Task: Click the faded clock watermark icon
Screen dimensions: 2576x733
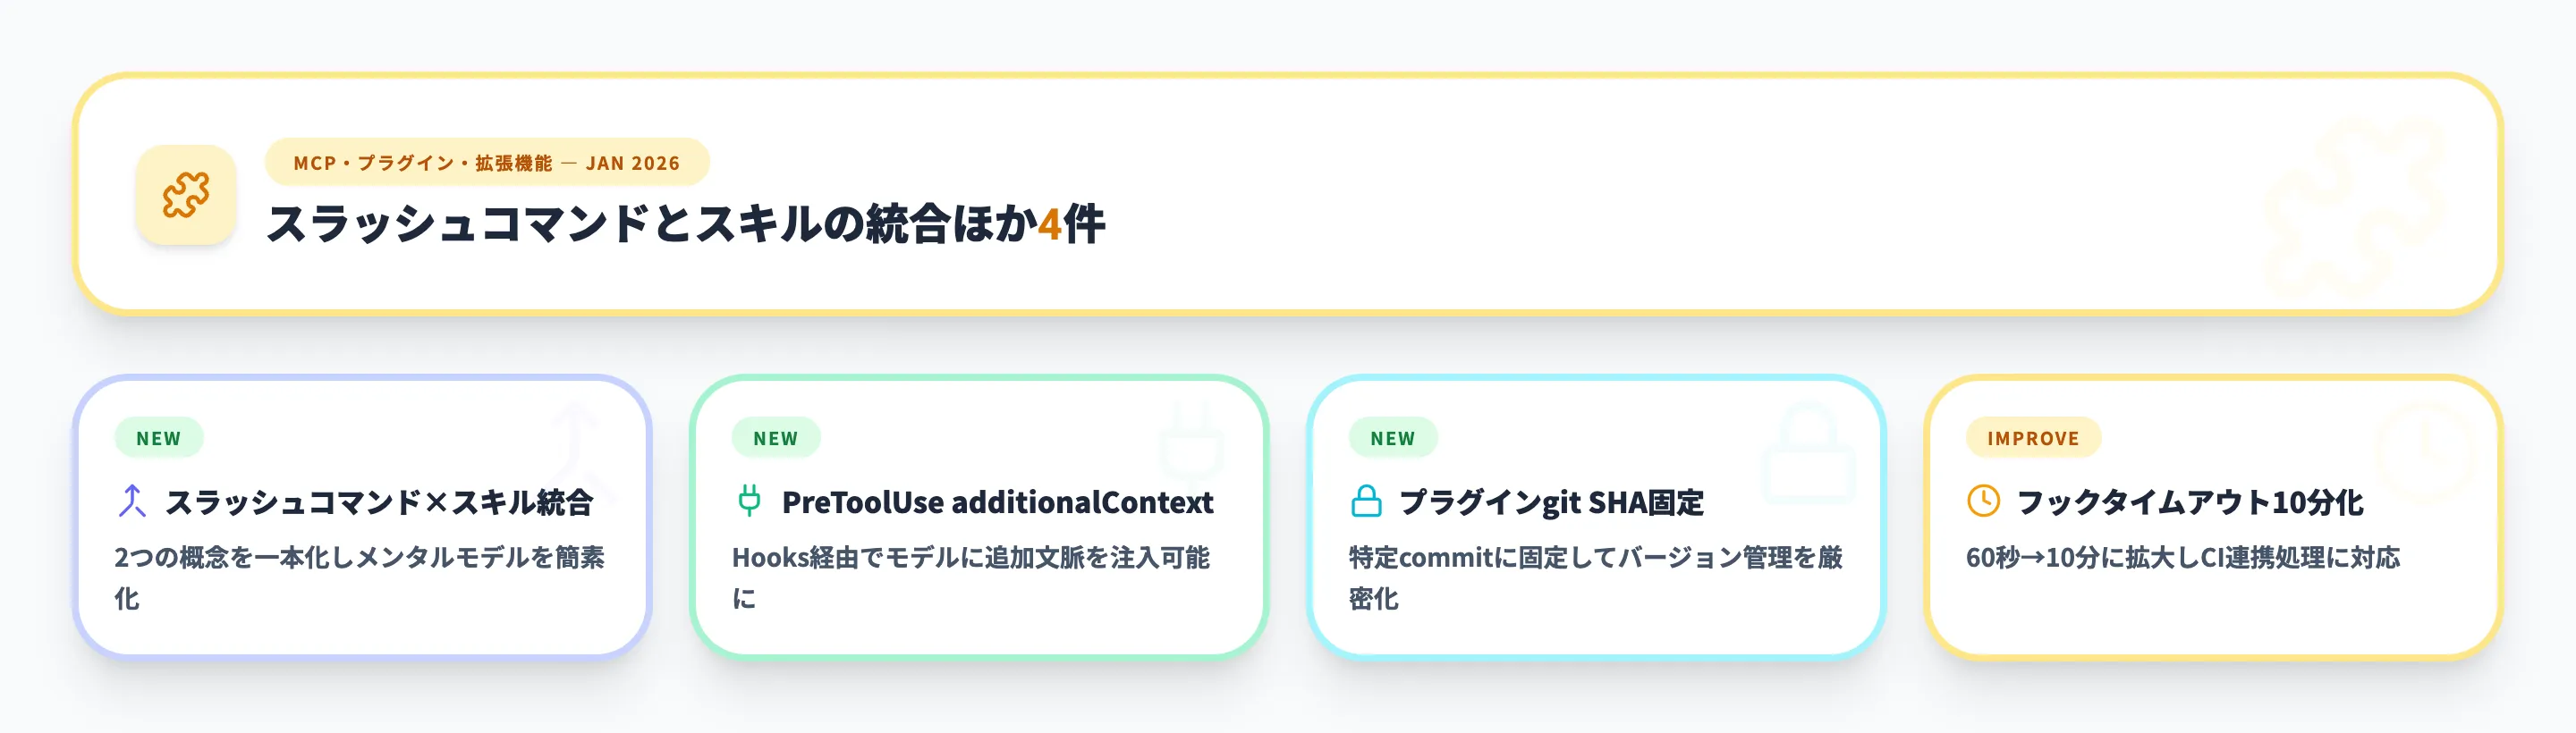Action: pos(2424,452)
